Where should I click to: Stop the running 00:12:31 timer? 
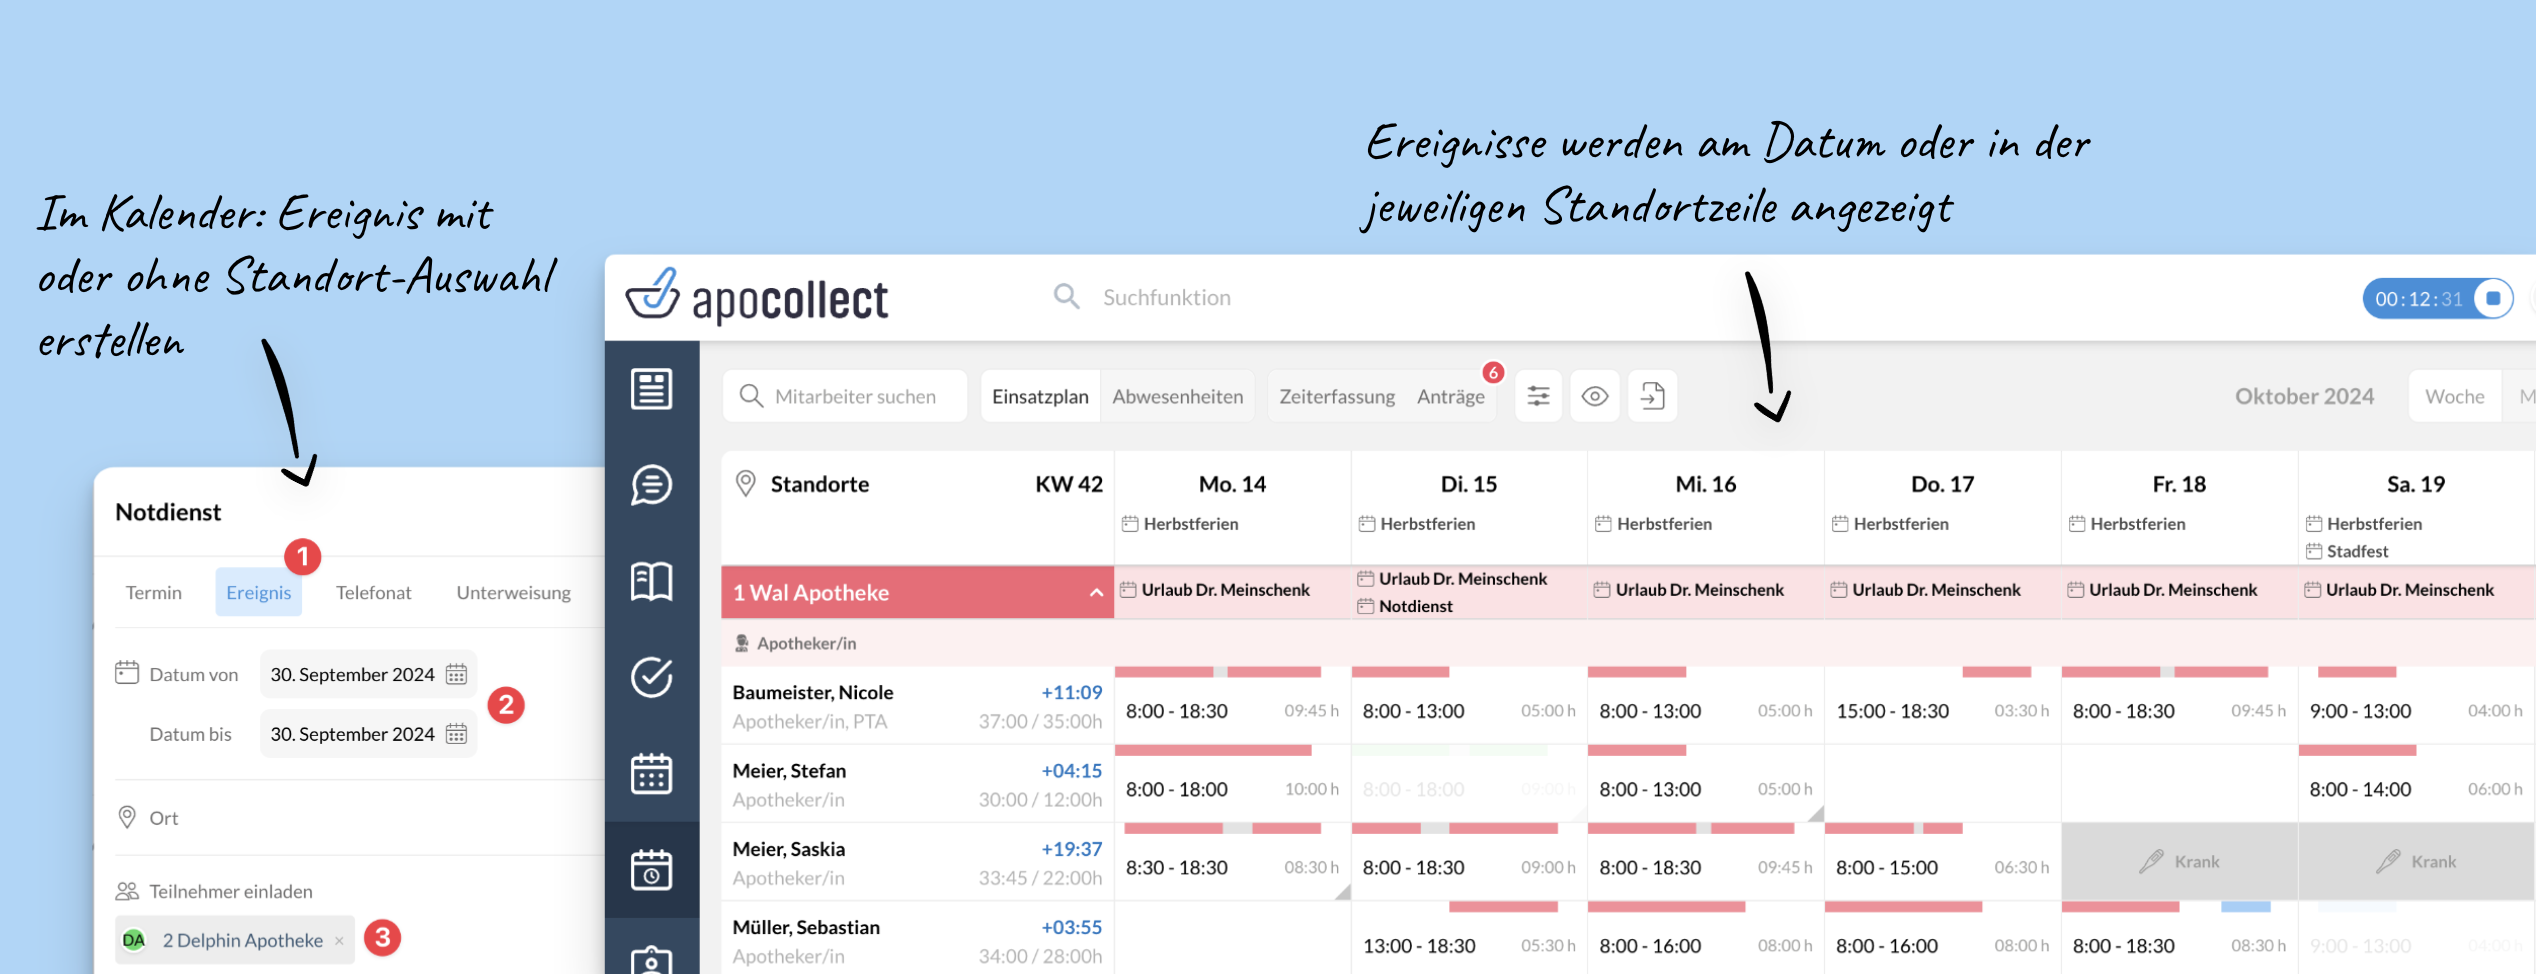click(x=2493, y=299)
